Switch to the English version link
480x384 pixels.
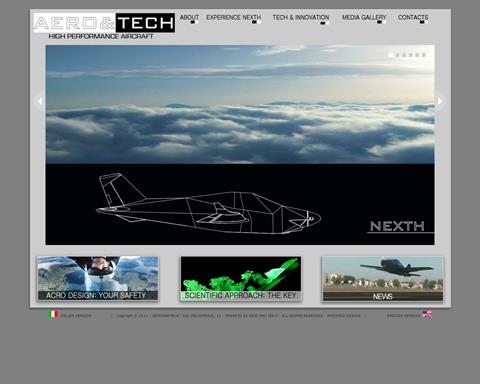(x=403, y=315)
